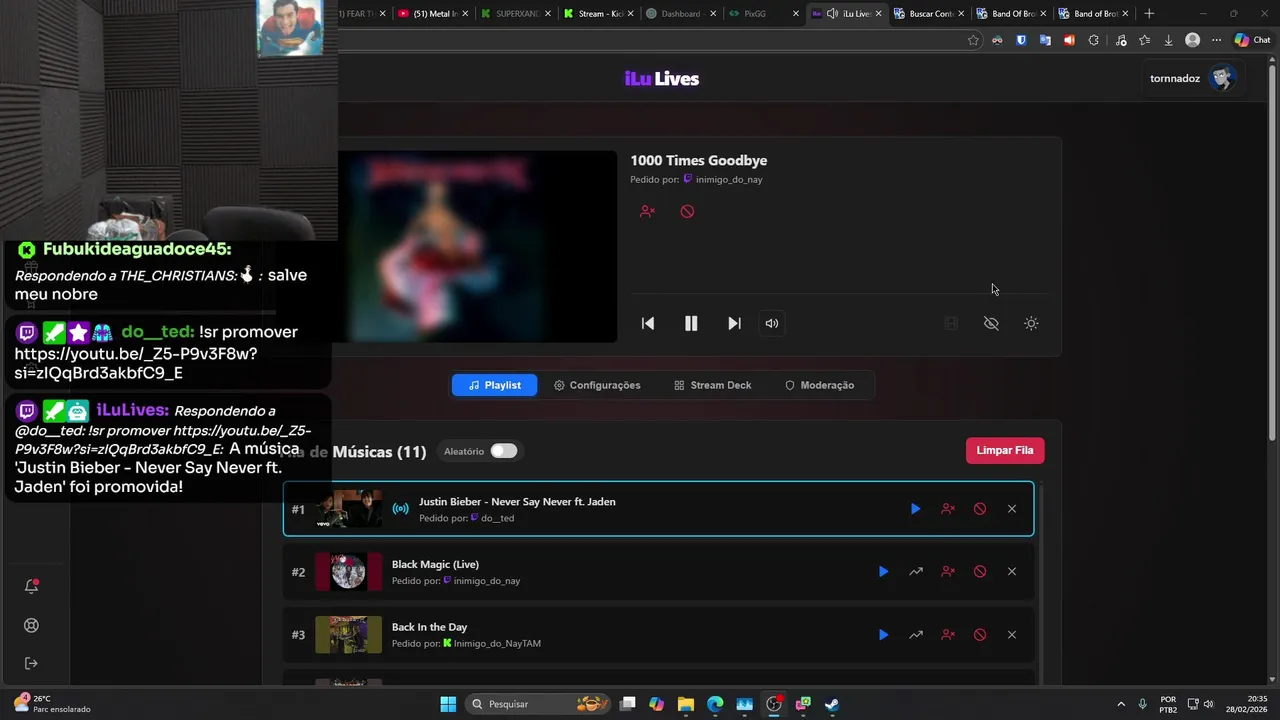This screenshot has width=1280, height=720.
Task: Remove Black Magic (Live) from the queue
Action: [x=1012, y=572]
